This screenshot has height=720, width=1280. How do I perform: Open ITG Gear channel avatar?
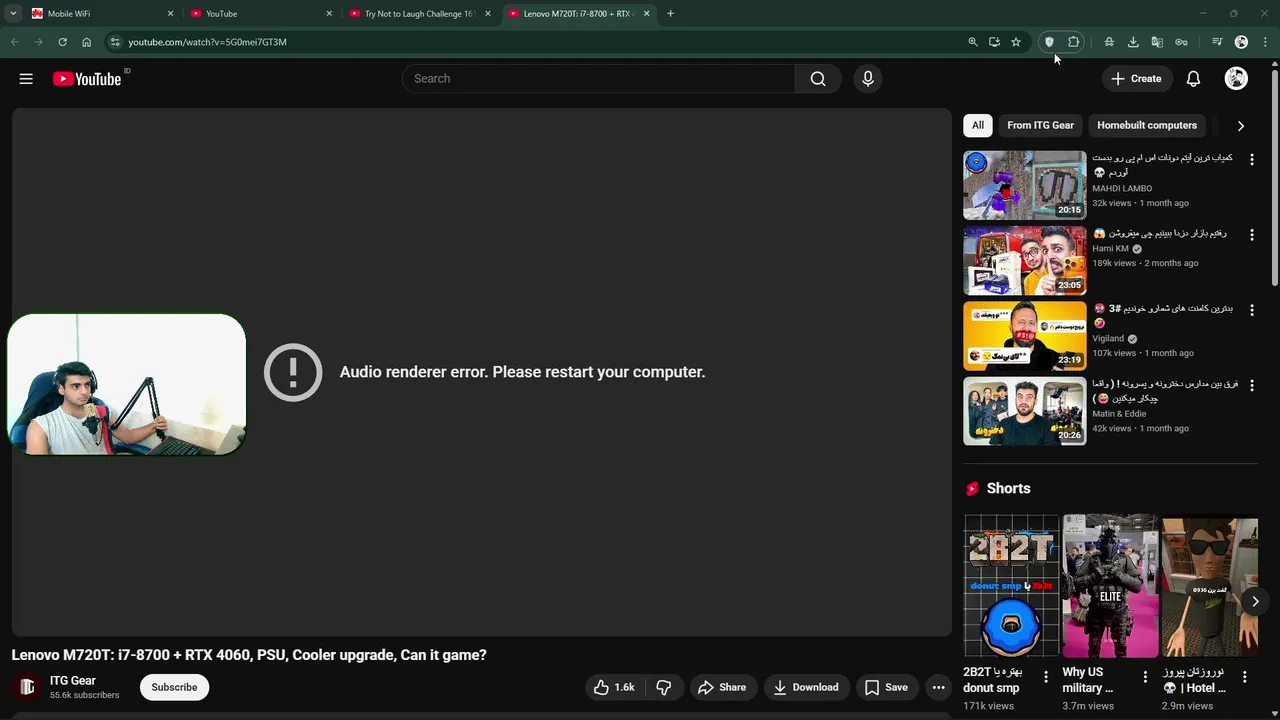pos(27,687)
